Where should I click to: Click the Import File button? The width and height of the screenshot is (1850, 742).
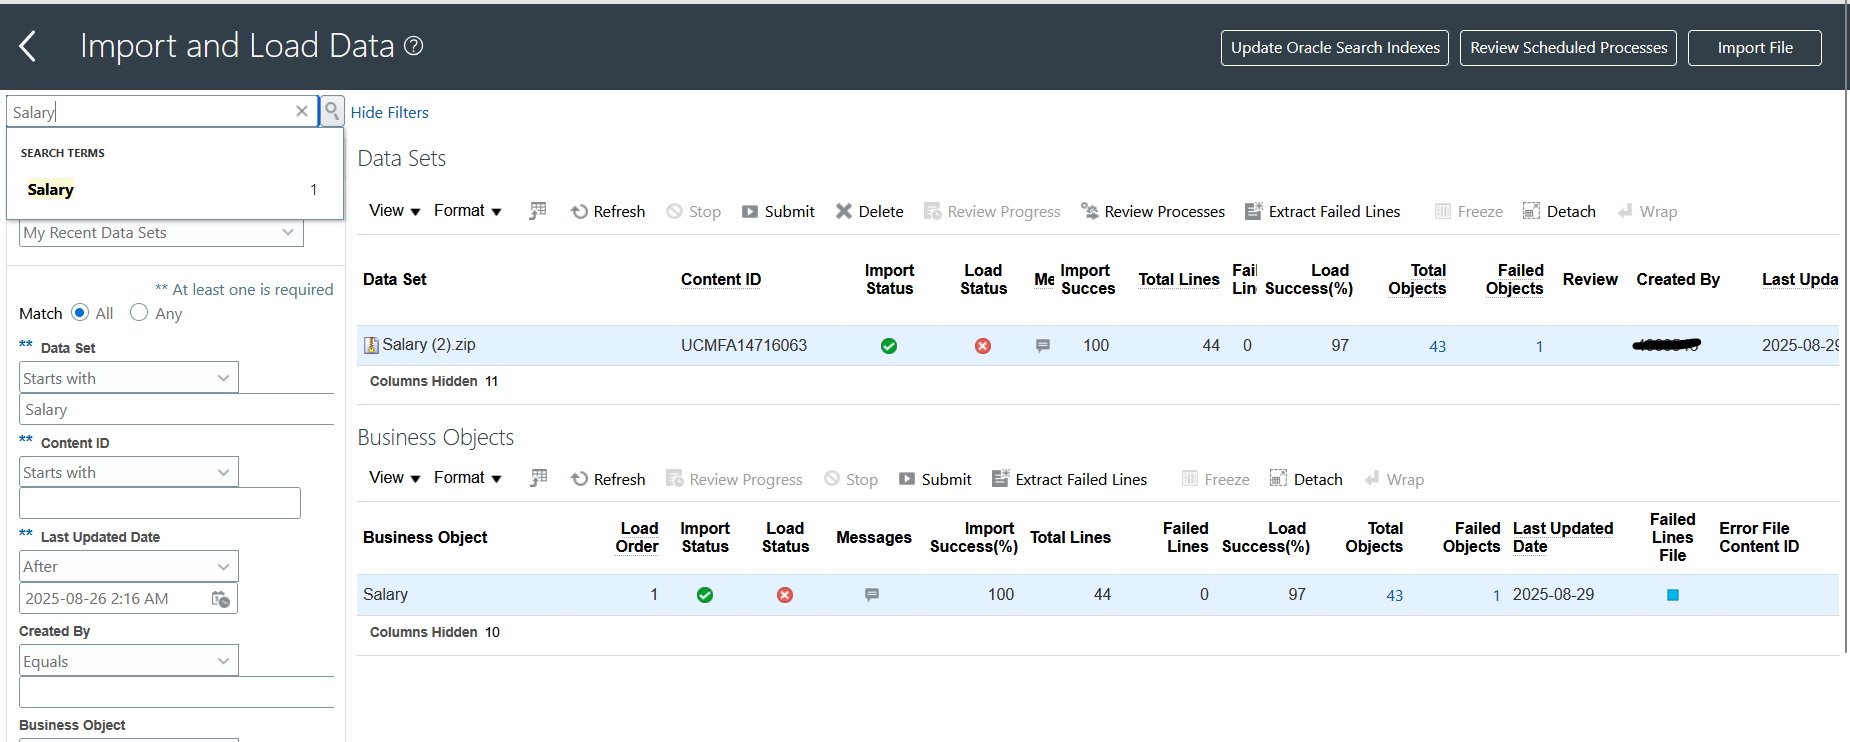coord(1755,48)
